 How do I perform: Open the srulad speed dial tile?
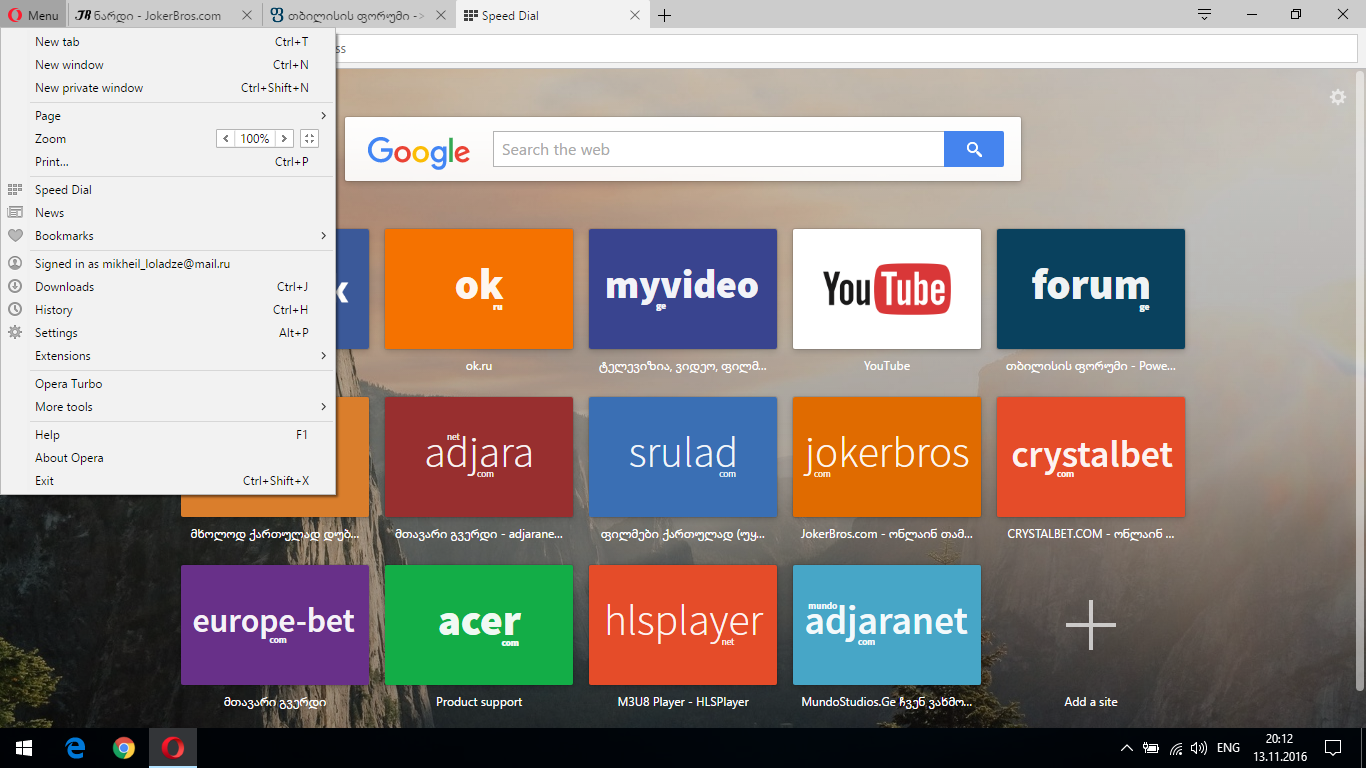point(683,457)
